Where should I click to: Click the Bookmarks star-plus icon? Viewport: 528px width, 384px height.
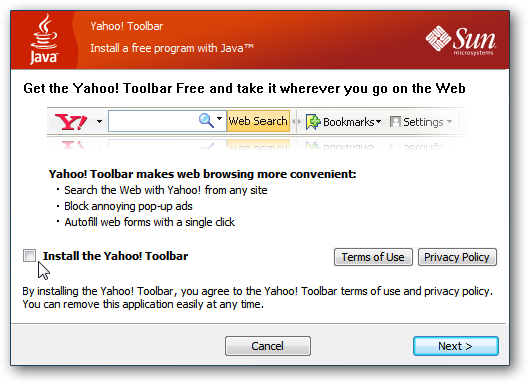point(313,122)
